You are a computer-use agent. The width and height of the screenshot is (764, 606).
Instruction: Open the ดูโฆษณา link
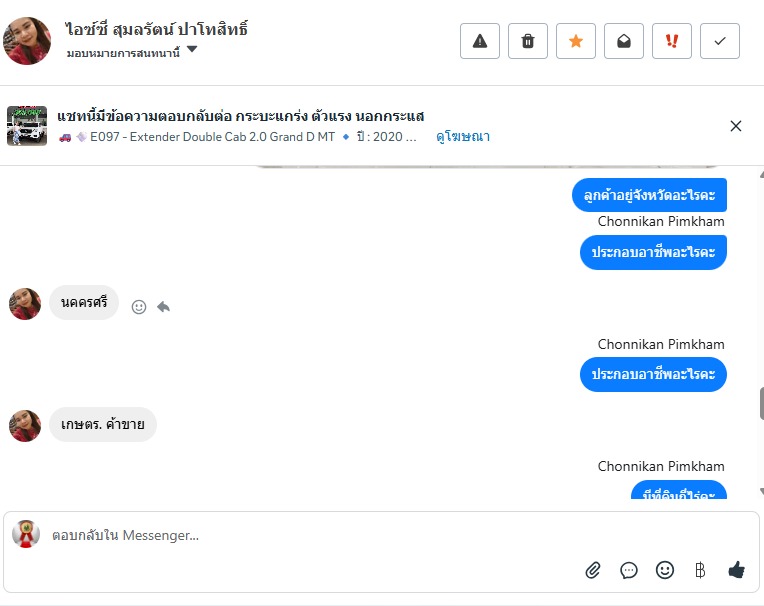463,137
